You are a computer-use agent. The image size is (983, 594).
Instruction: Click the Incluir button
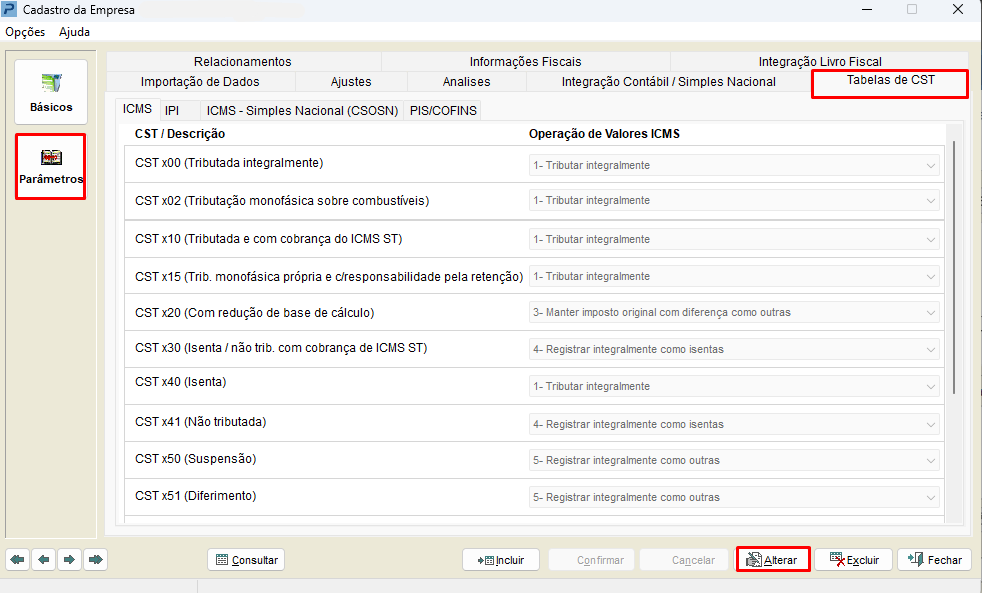tap(501, 560)
